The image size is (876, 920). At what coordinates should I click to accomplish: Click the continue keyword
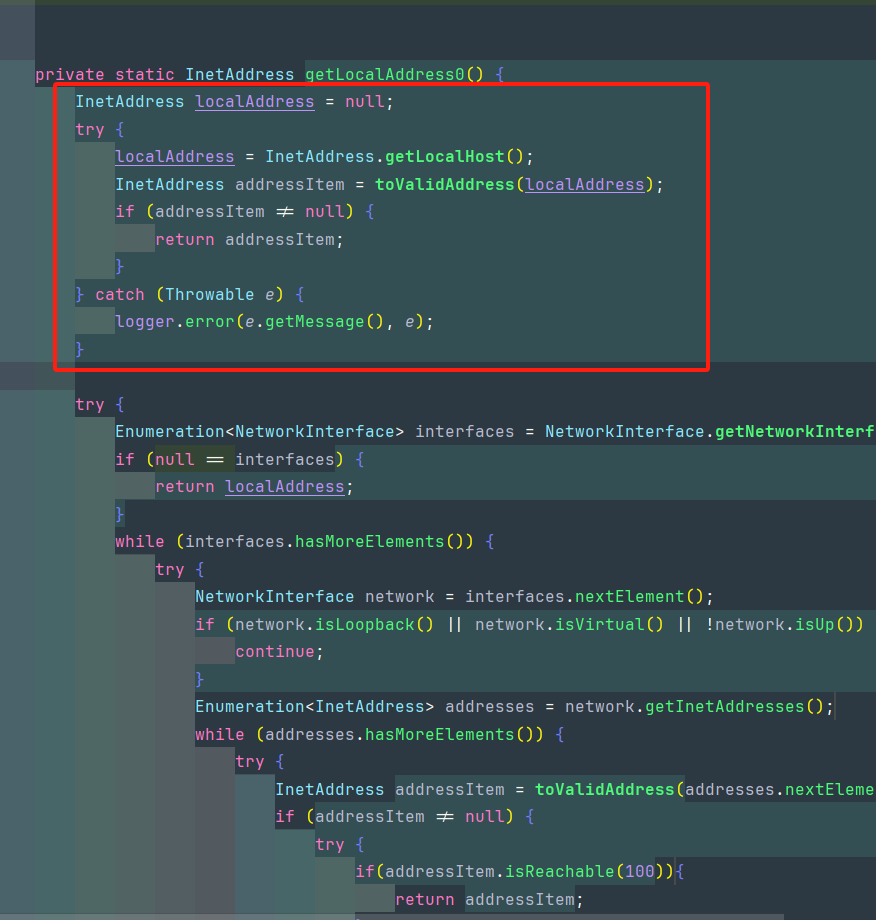(275, 652)
